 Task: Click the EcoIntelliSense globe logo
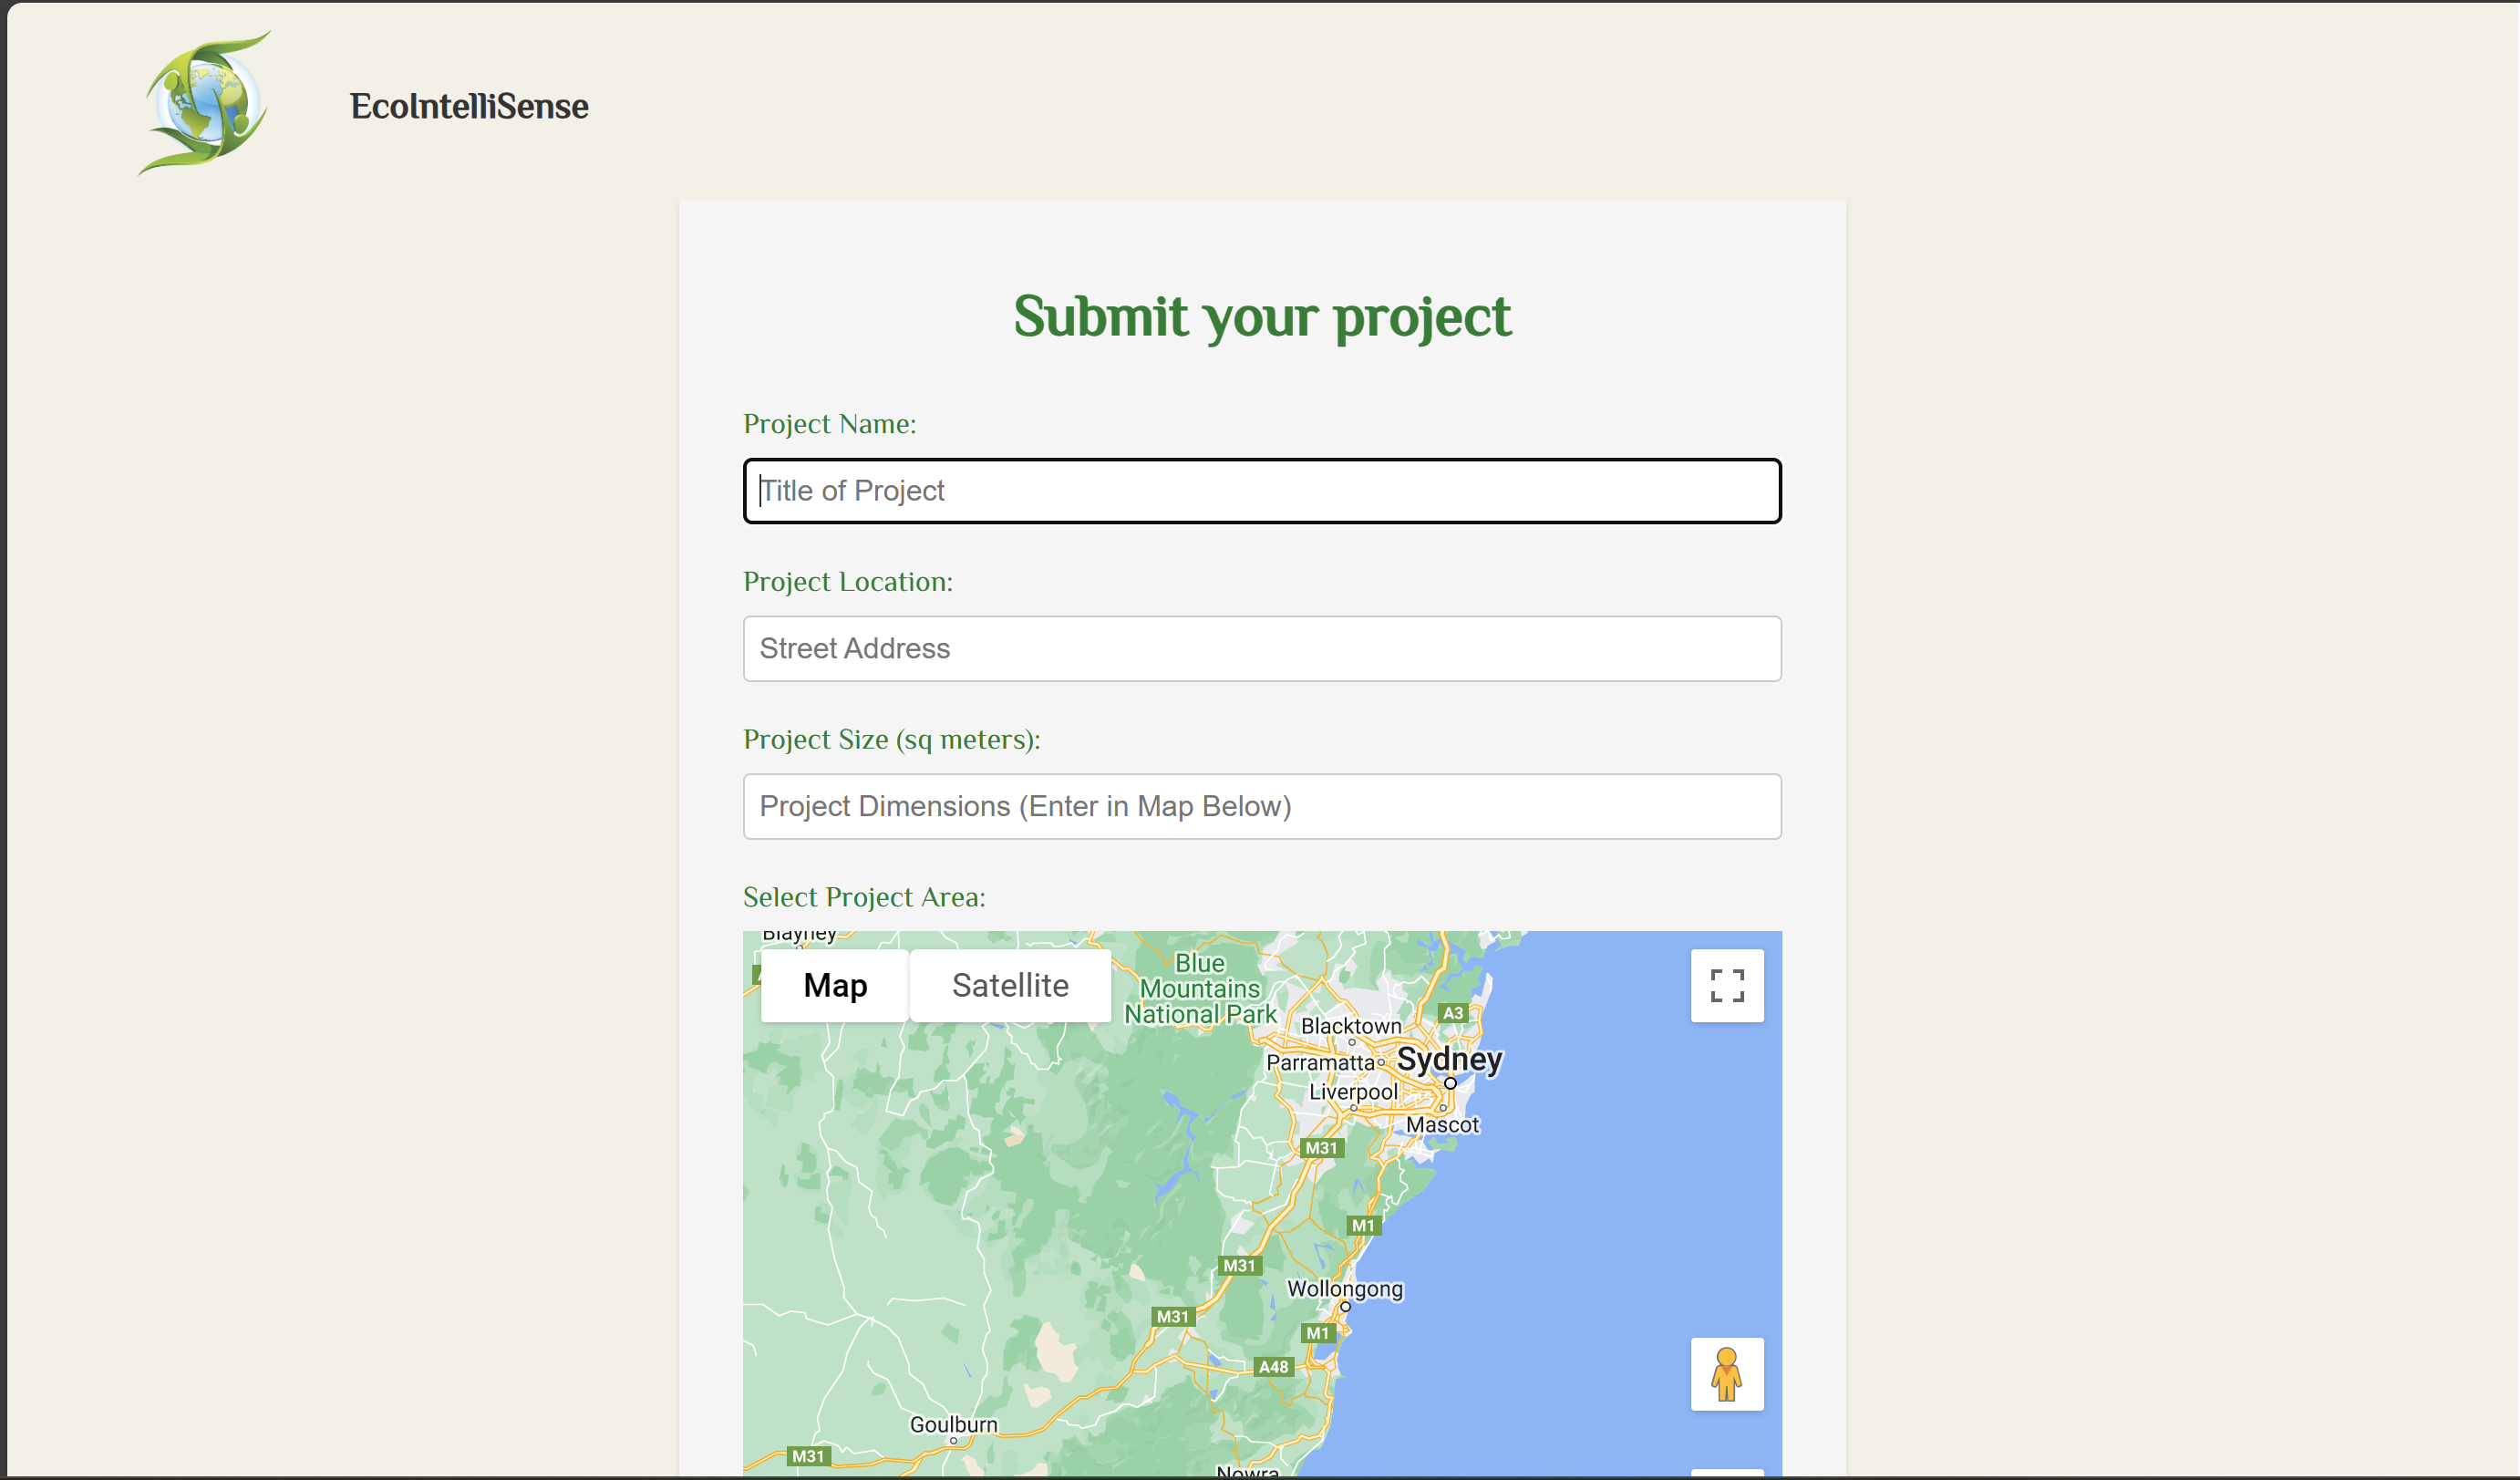pos(205,103)
